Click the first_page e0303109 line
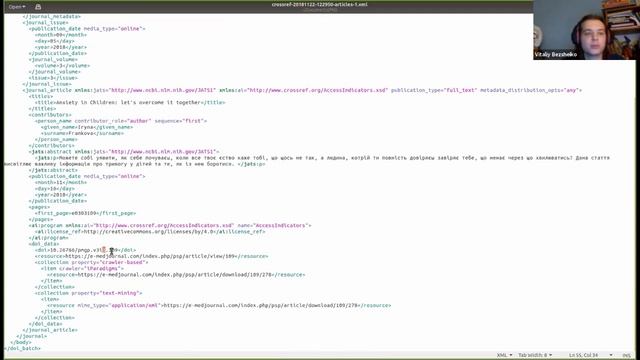640x360 pixels. tap(85, 213)
